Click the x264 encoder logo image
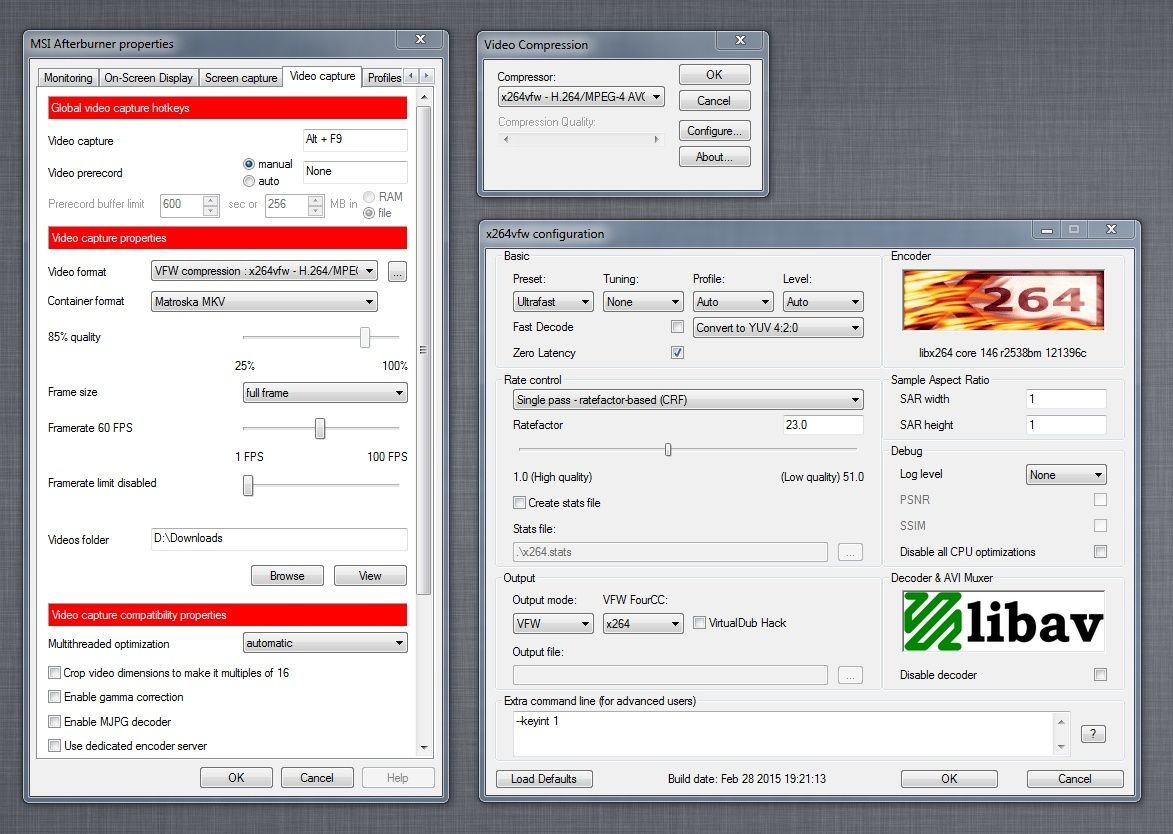The image size is (1173, 834). click(1002, 300)
